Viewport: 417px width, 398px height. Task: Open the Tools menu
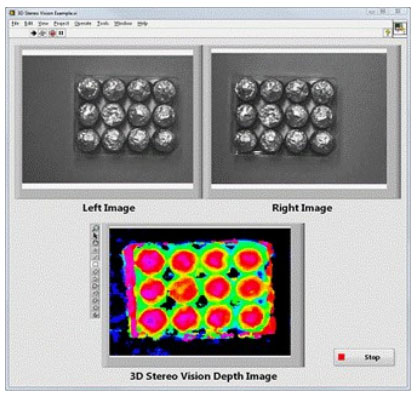[103, 23]
